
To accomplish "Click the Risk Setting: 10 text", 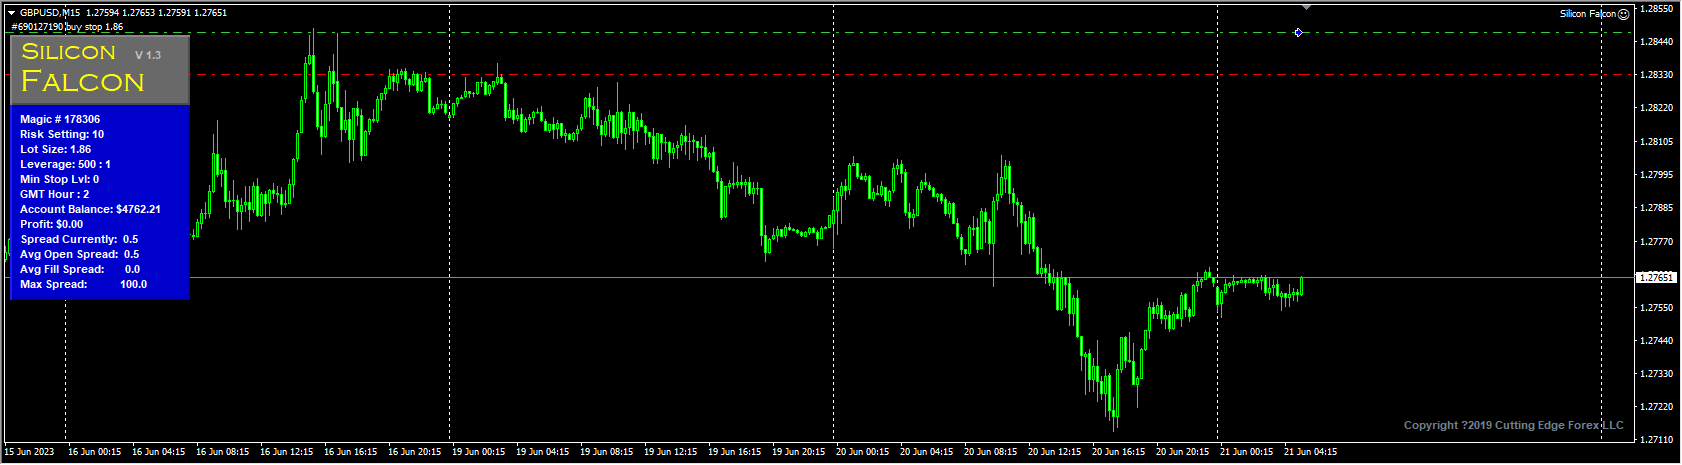I will 62,134.
